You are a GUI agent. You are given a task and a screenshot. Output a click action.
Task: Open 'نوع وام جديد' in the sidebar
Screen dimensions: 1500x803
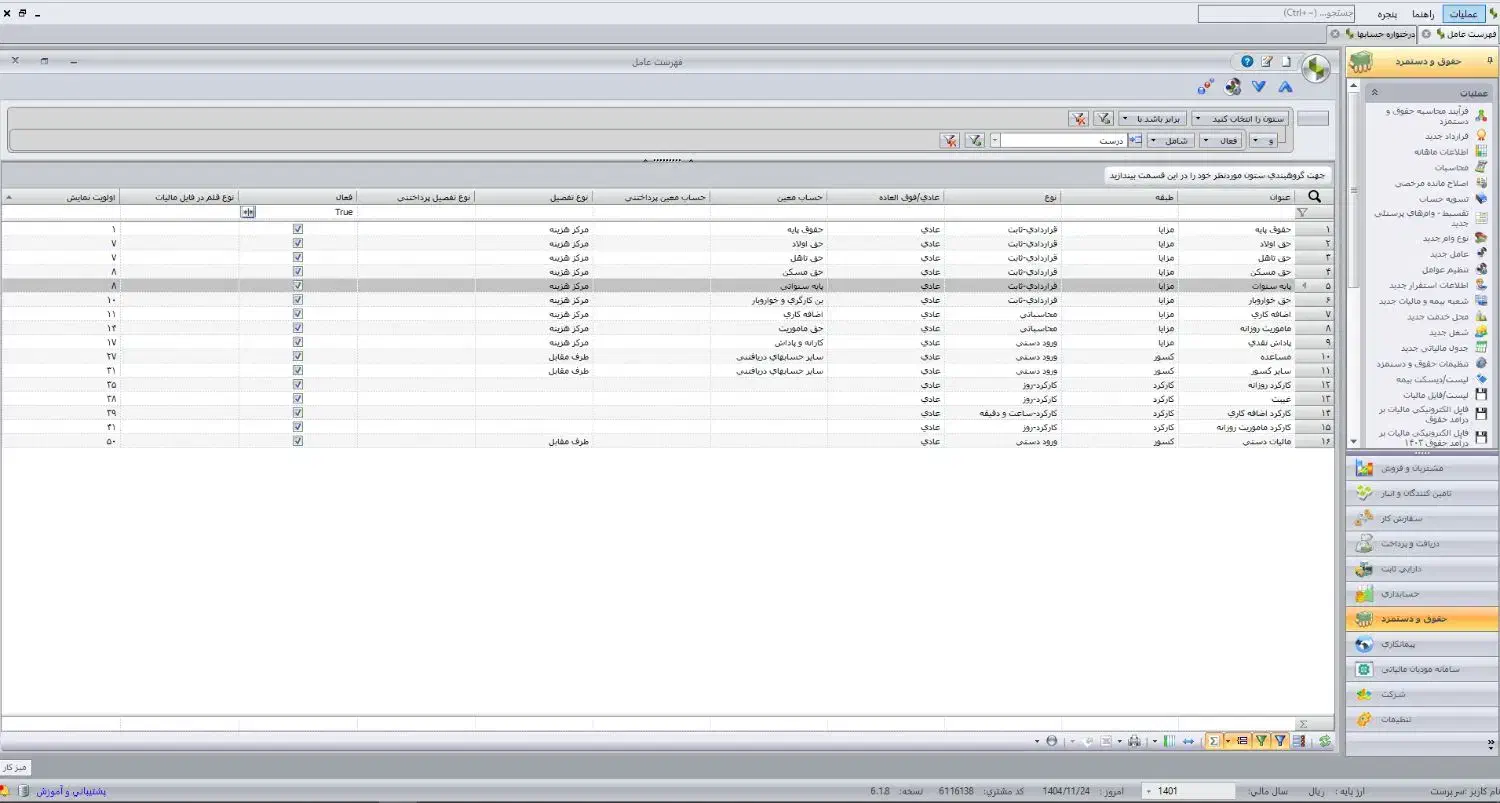pyautogui.click(x=1448, y=237)
